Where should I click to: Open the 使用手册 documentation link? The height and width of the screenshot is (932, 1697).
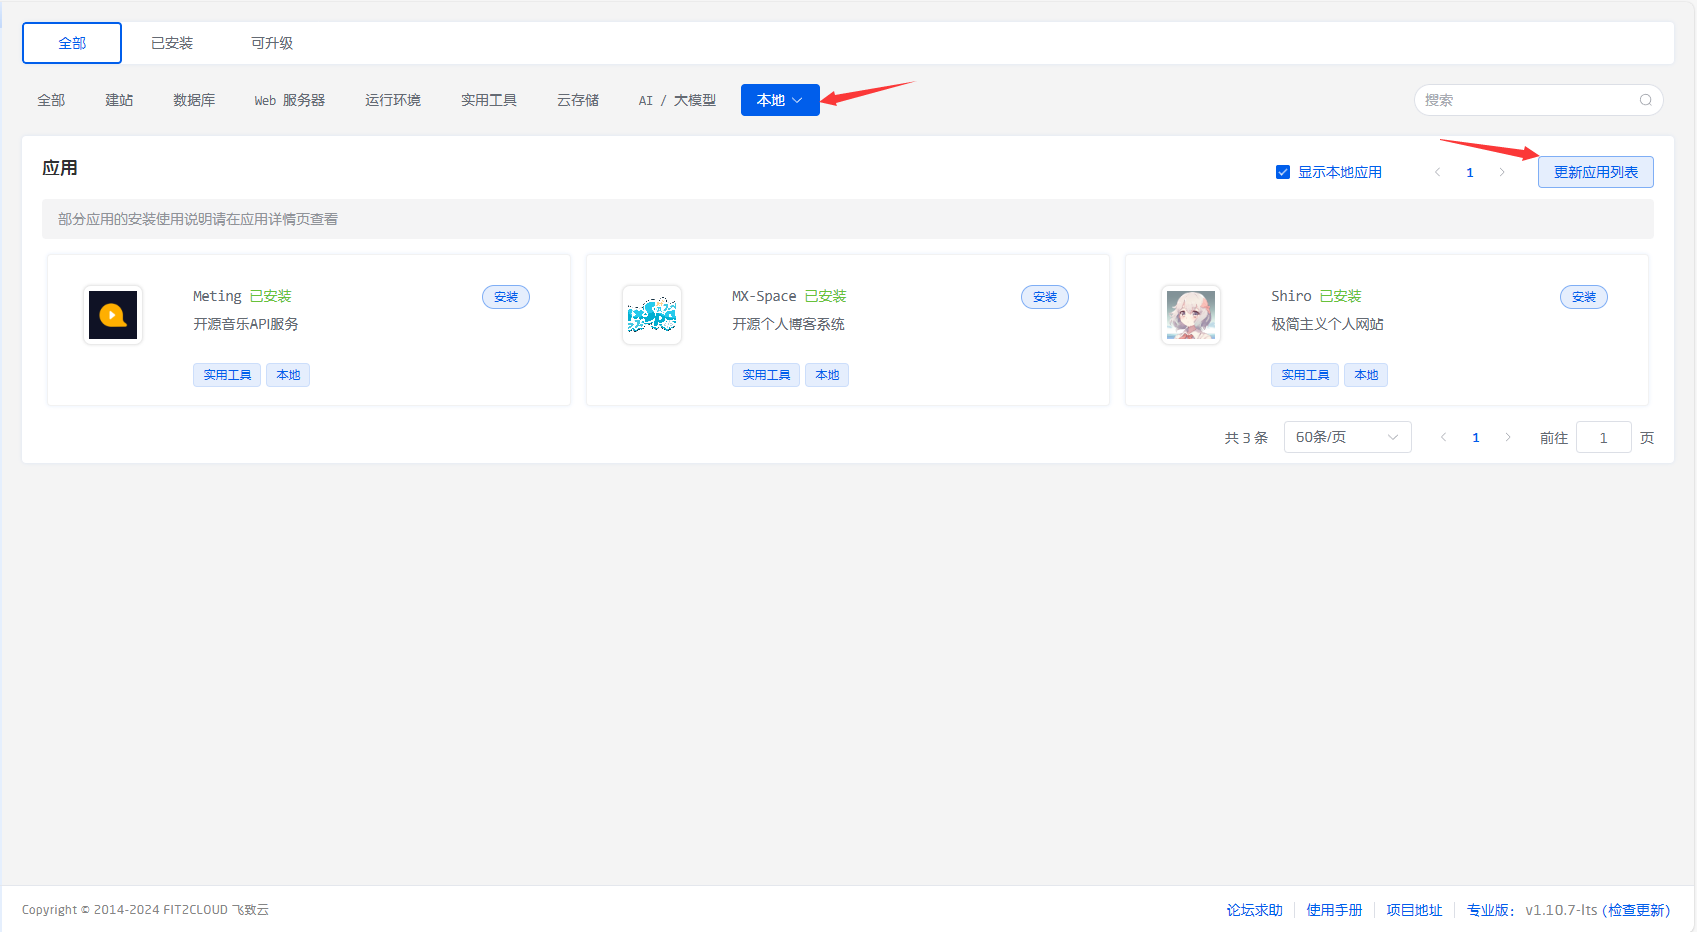1334,909
